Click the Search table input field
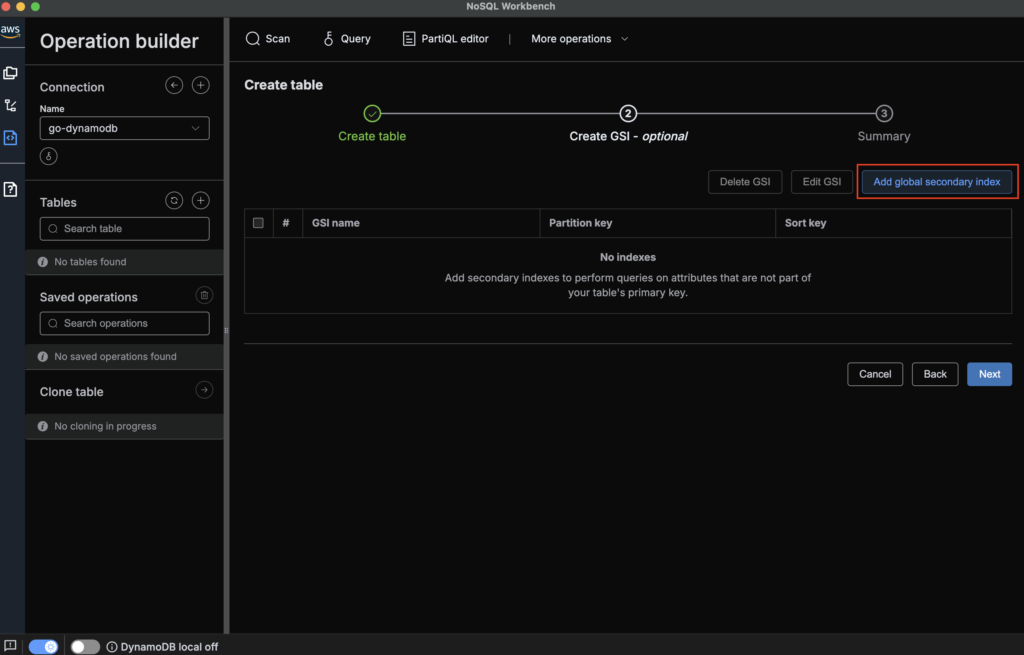The image size is (1024, 655). pyautogui.click(x=125, y=229)
